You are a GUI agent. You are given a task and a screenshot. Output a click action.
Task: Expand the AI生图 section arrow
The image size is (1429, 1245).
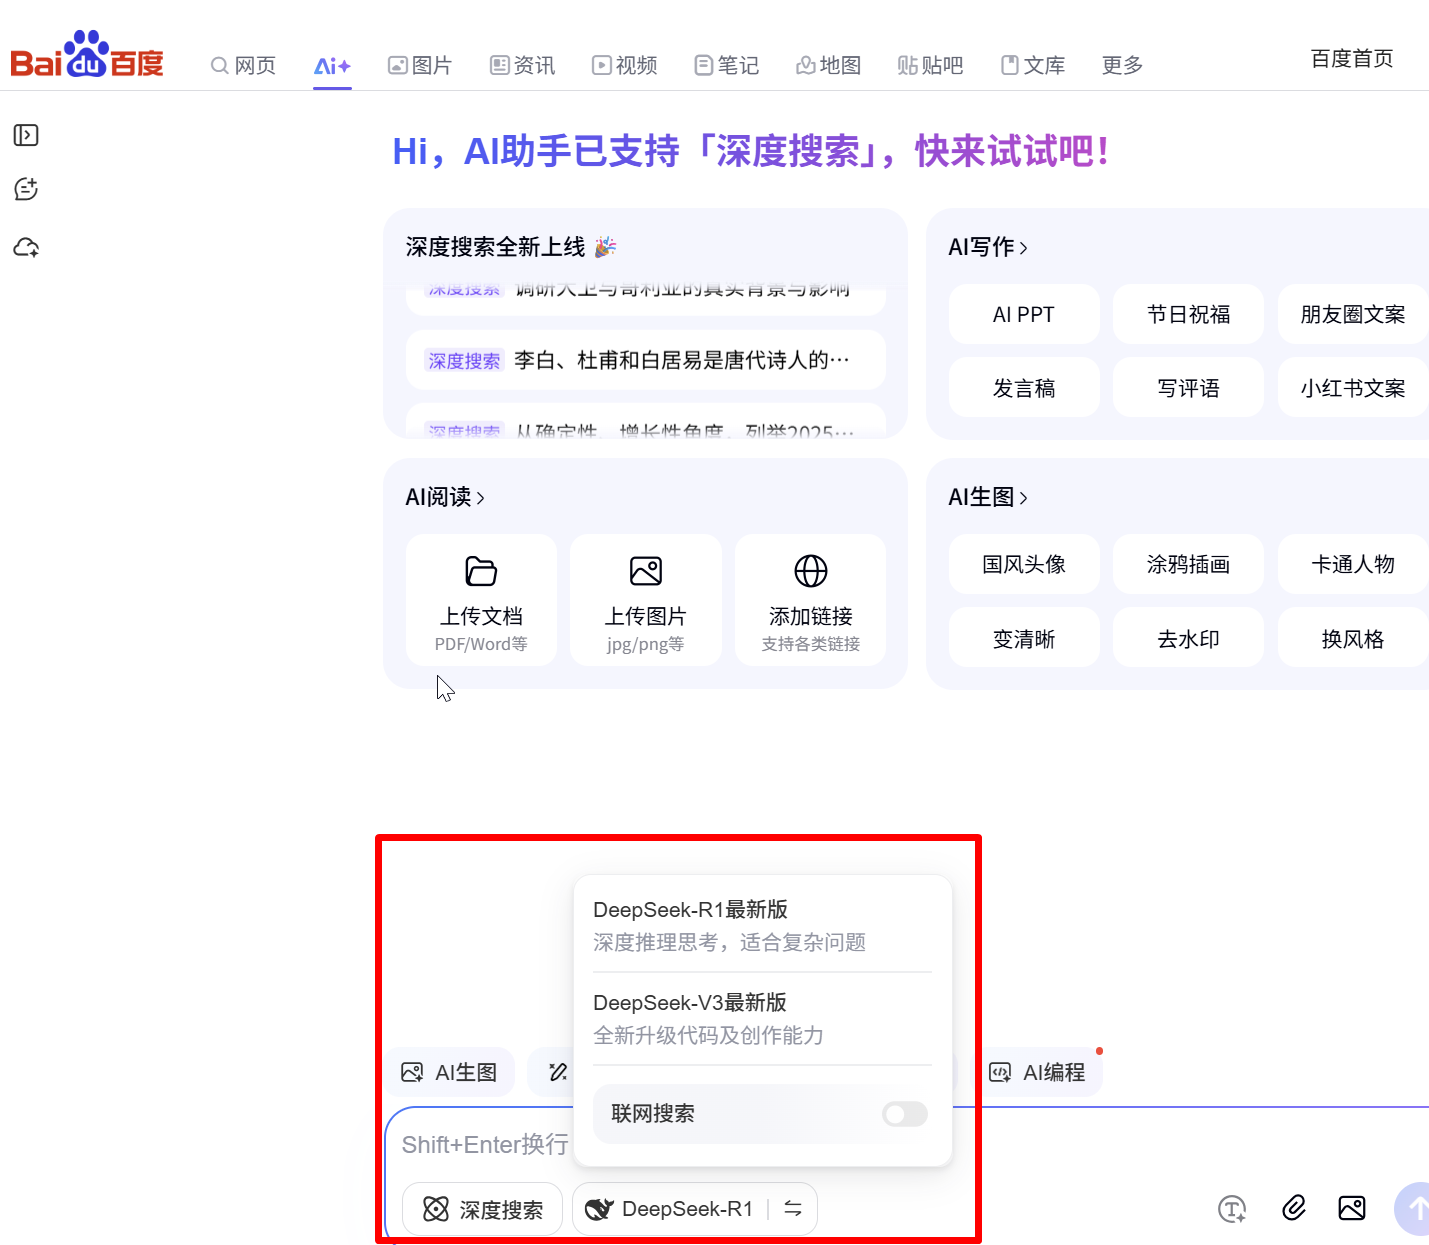coord(1023,498)
